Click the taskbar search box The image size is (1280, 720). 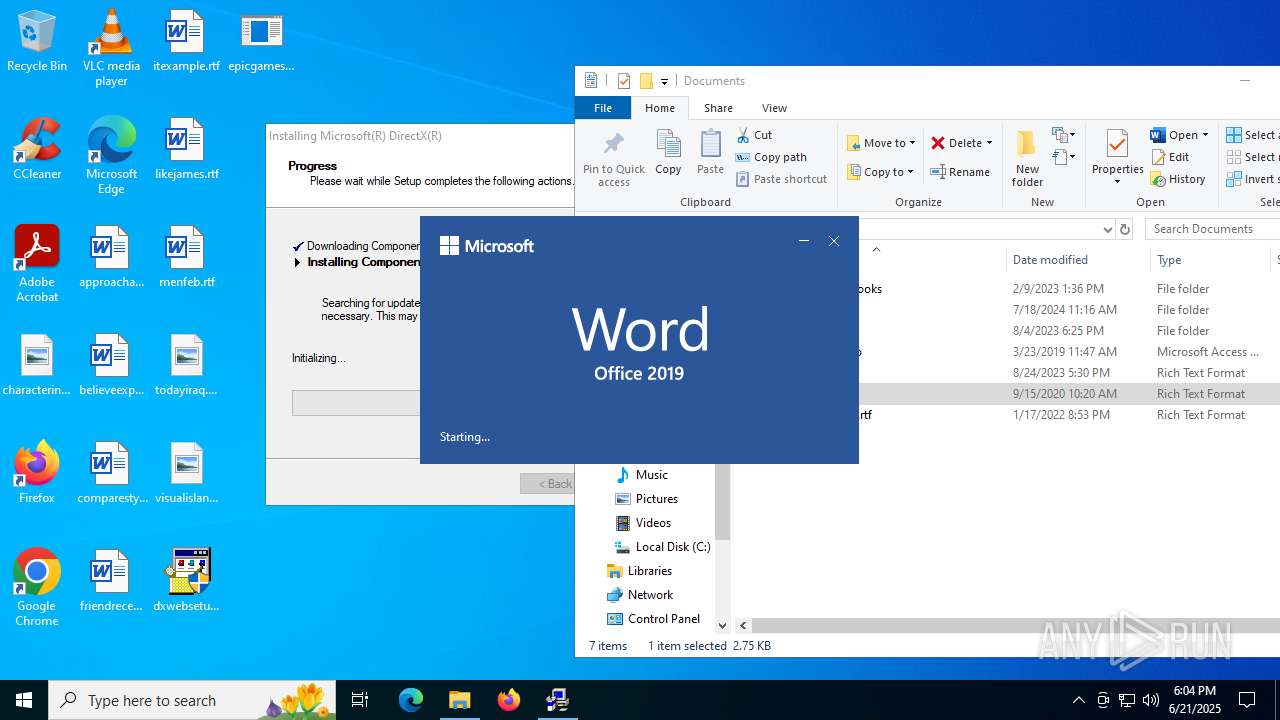[194, 700]
